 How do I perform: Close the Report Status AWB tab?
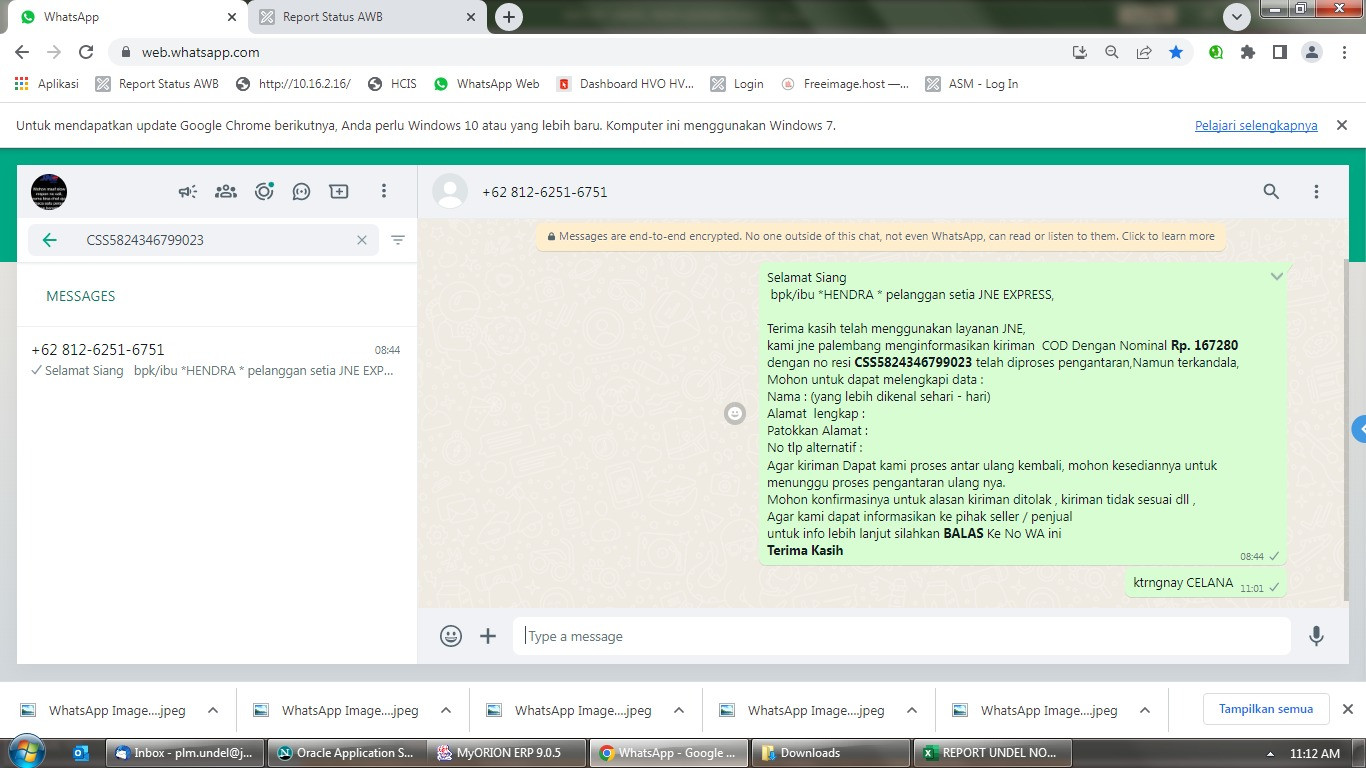471,17
